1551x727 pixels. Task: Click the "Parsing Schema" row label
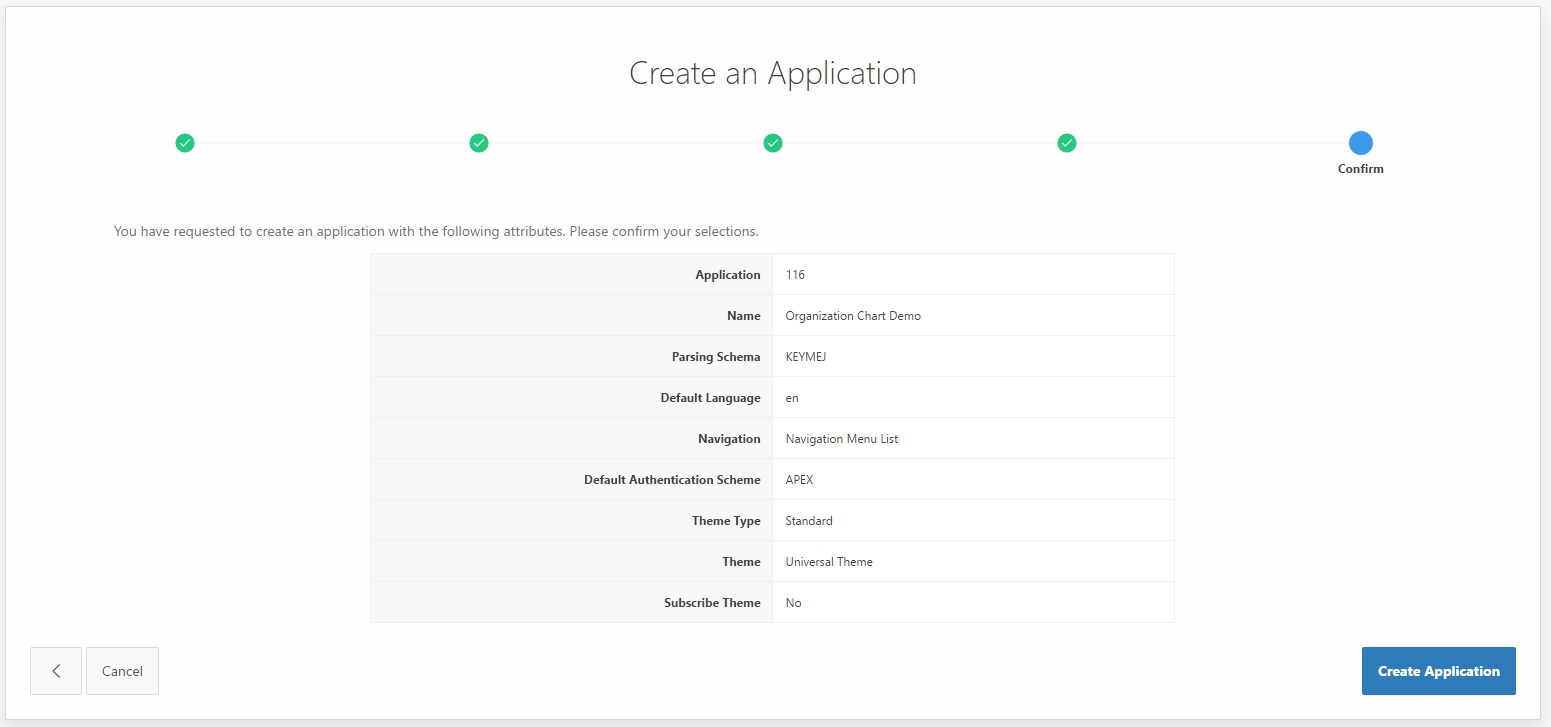(716, 357)
